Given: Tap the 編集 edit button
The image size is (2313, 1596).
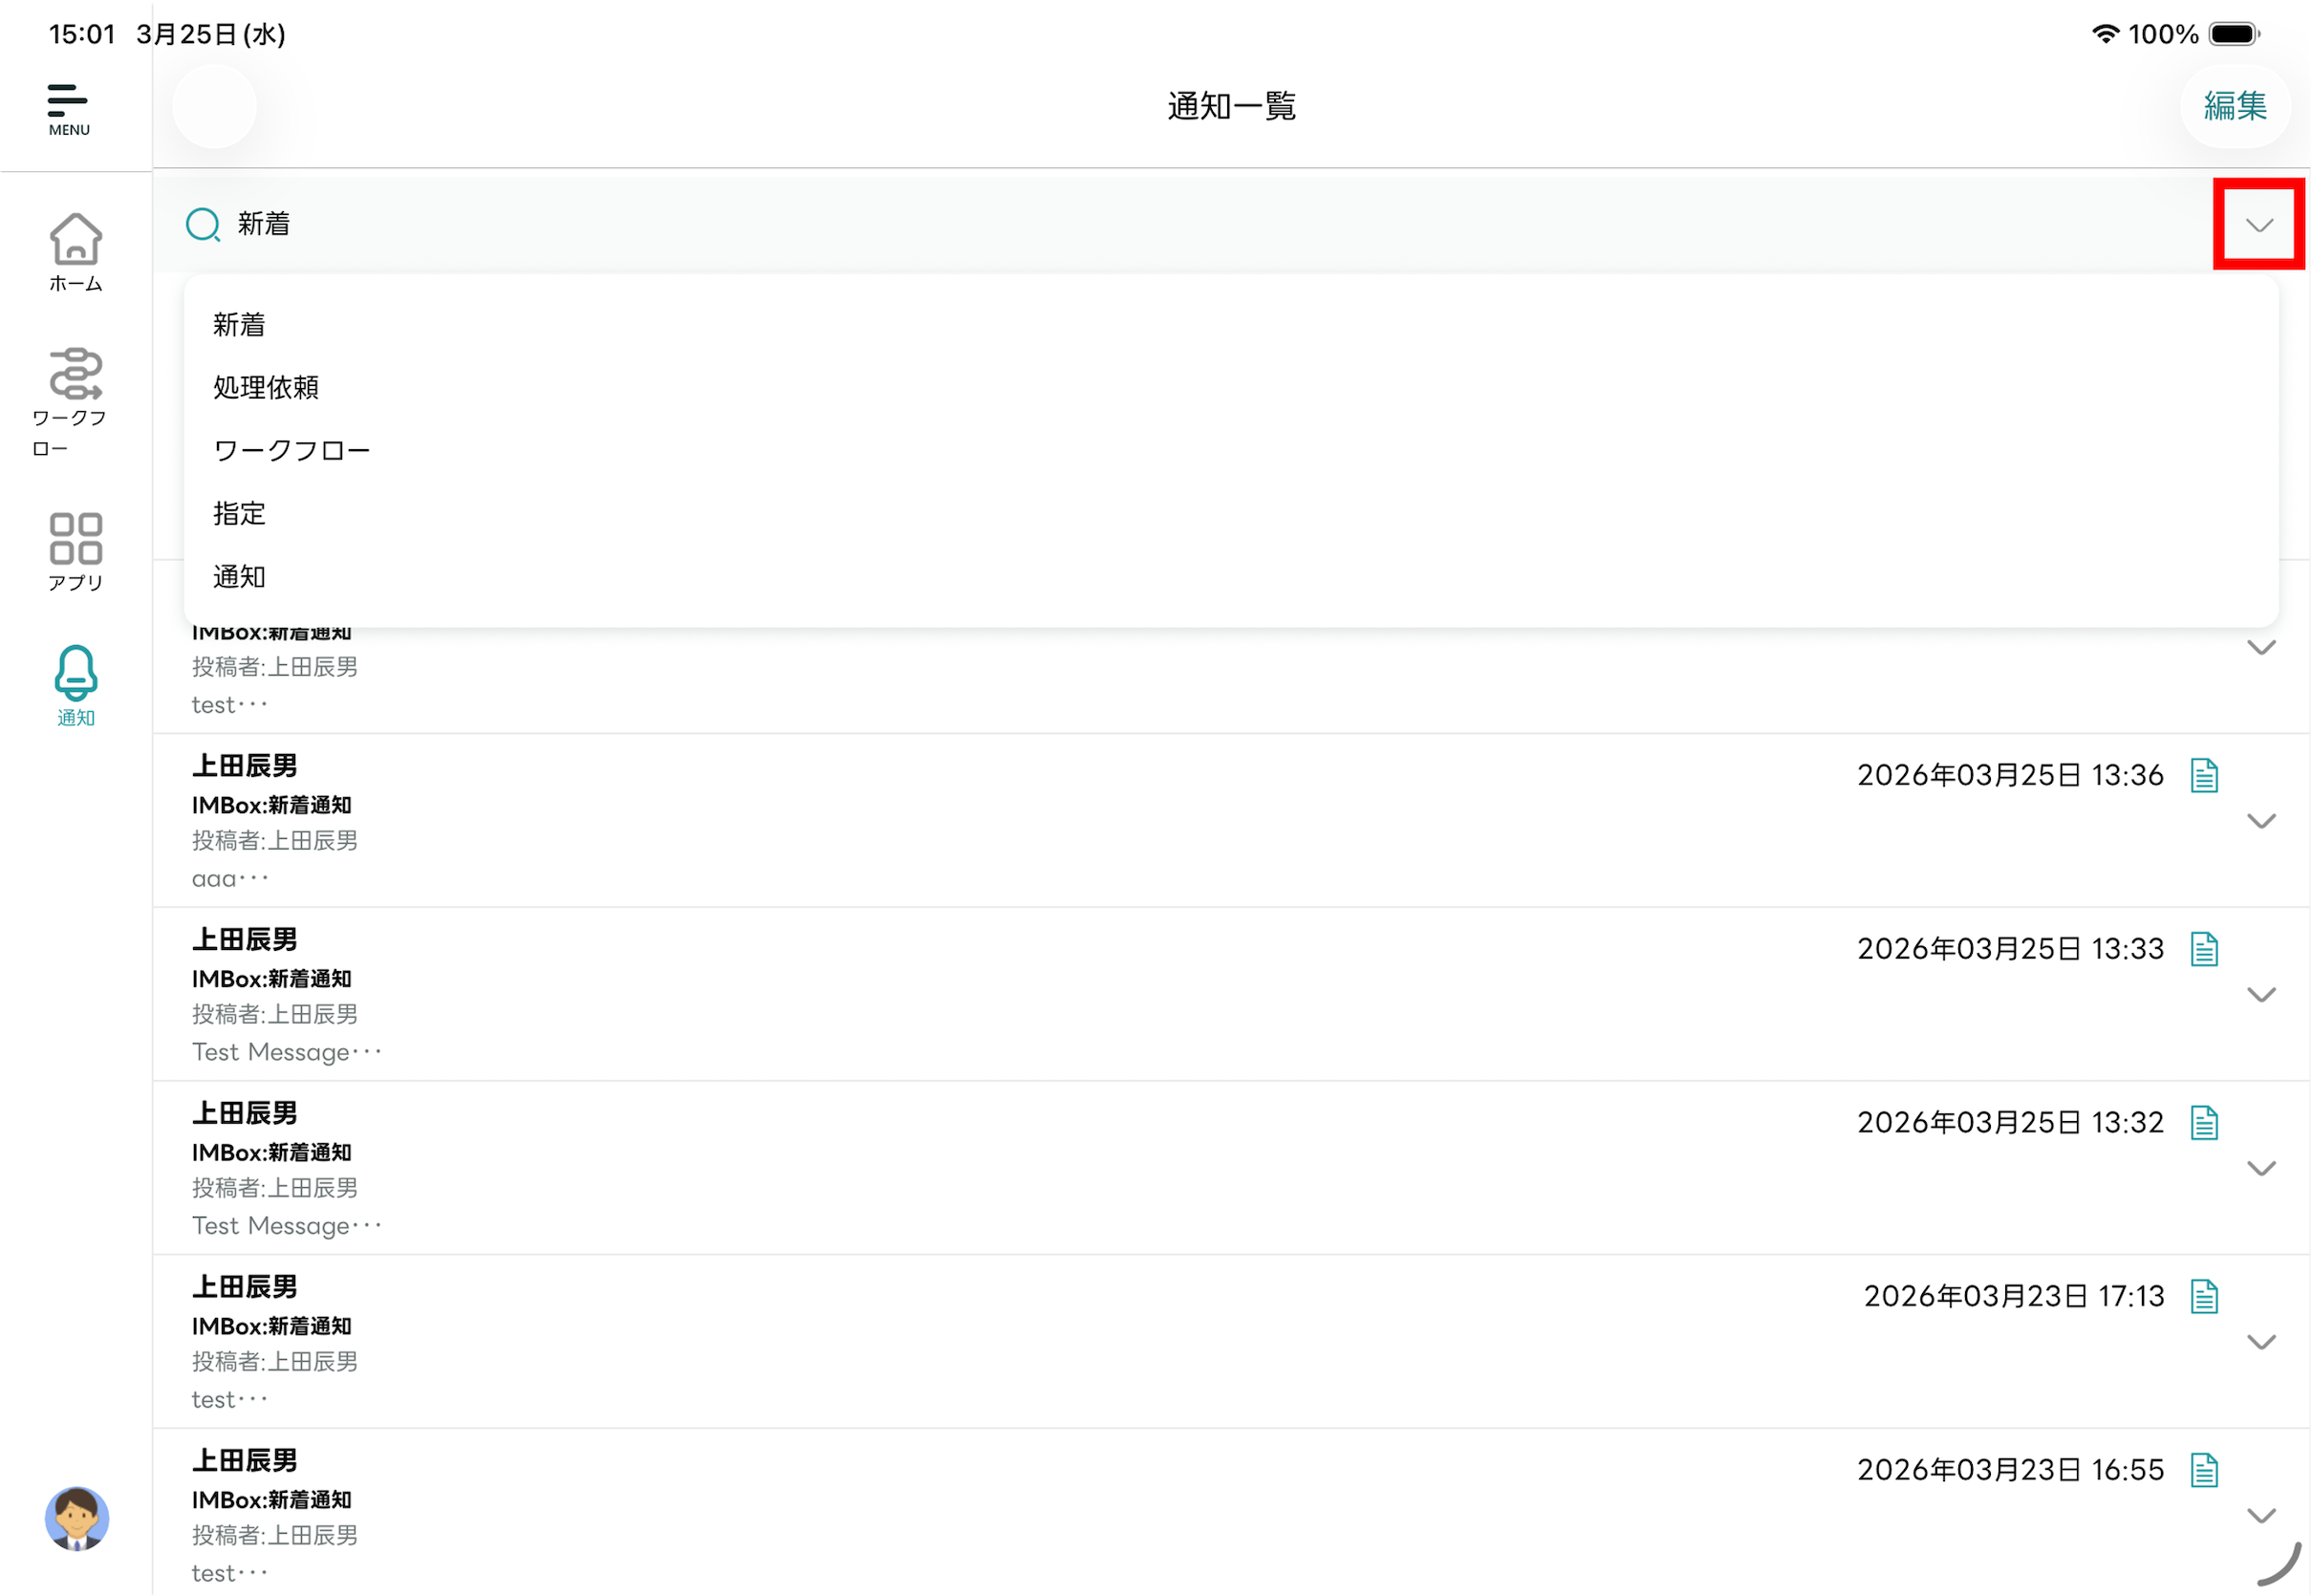Looking at the screenshot, I should tap(2235, 106).
